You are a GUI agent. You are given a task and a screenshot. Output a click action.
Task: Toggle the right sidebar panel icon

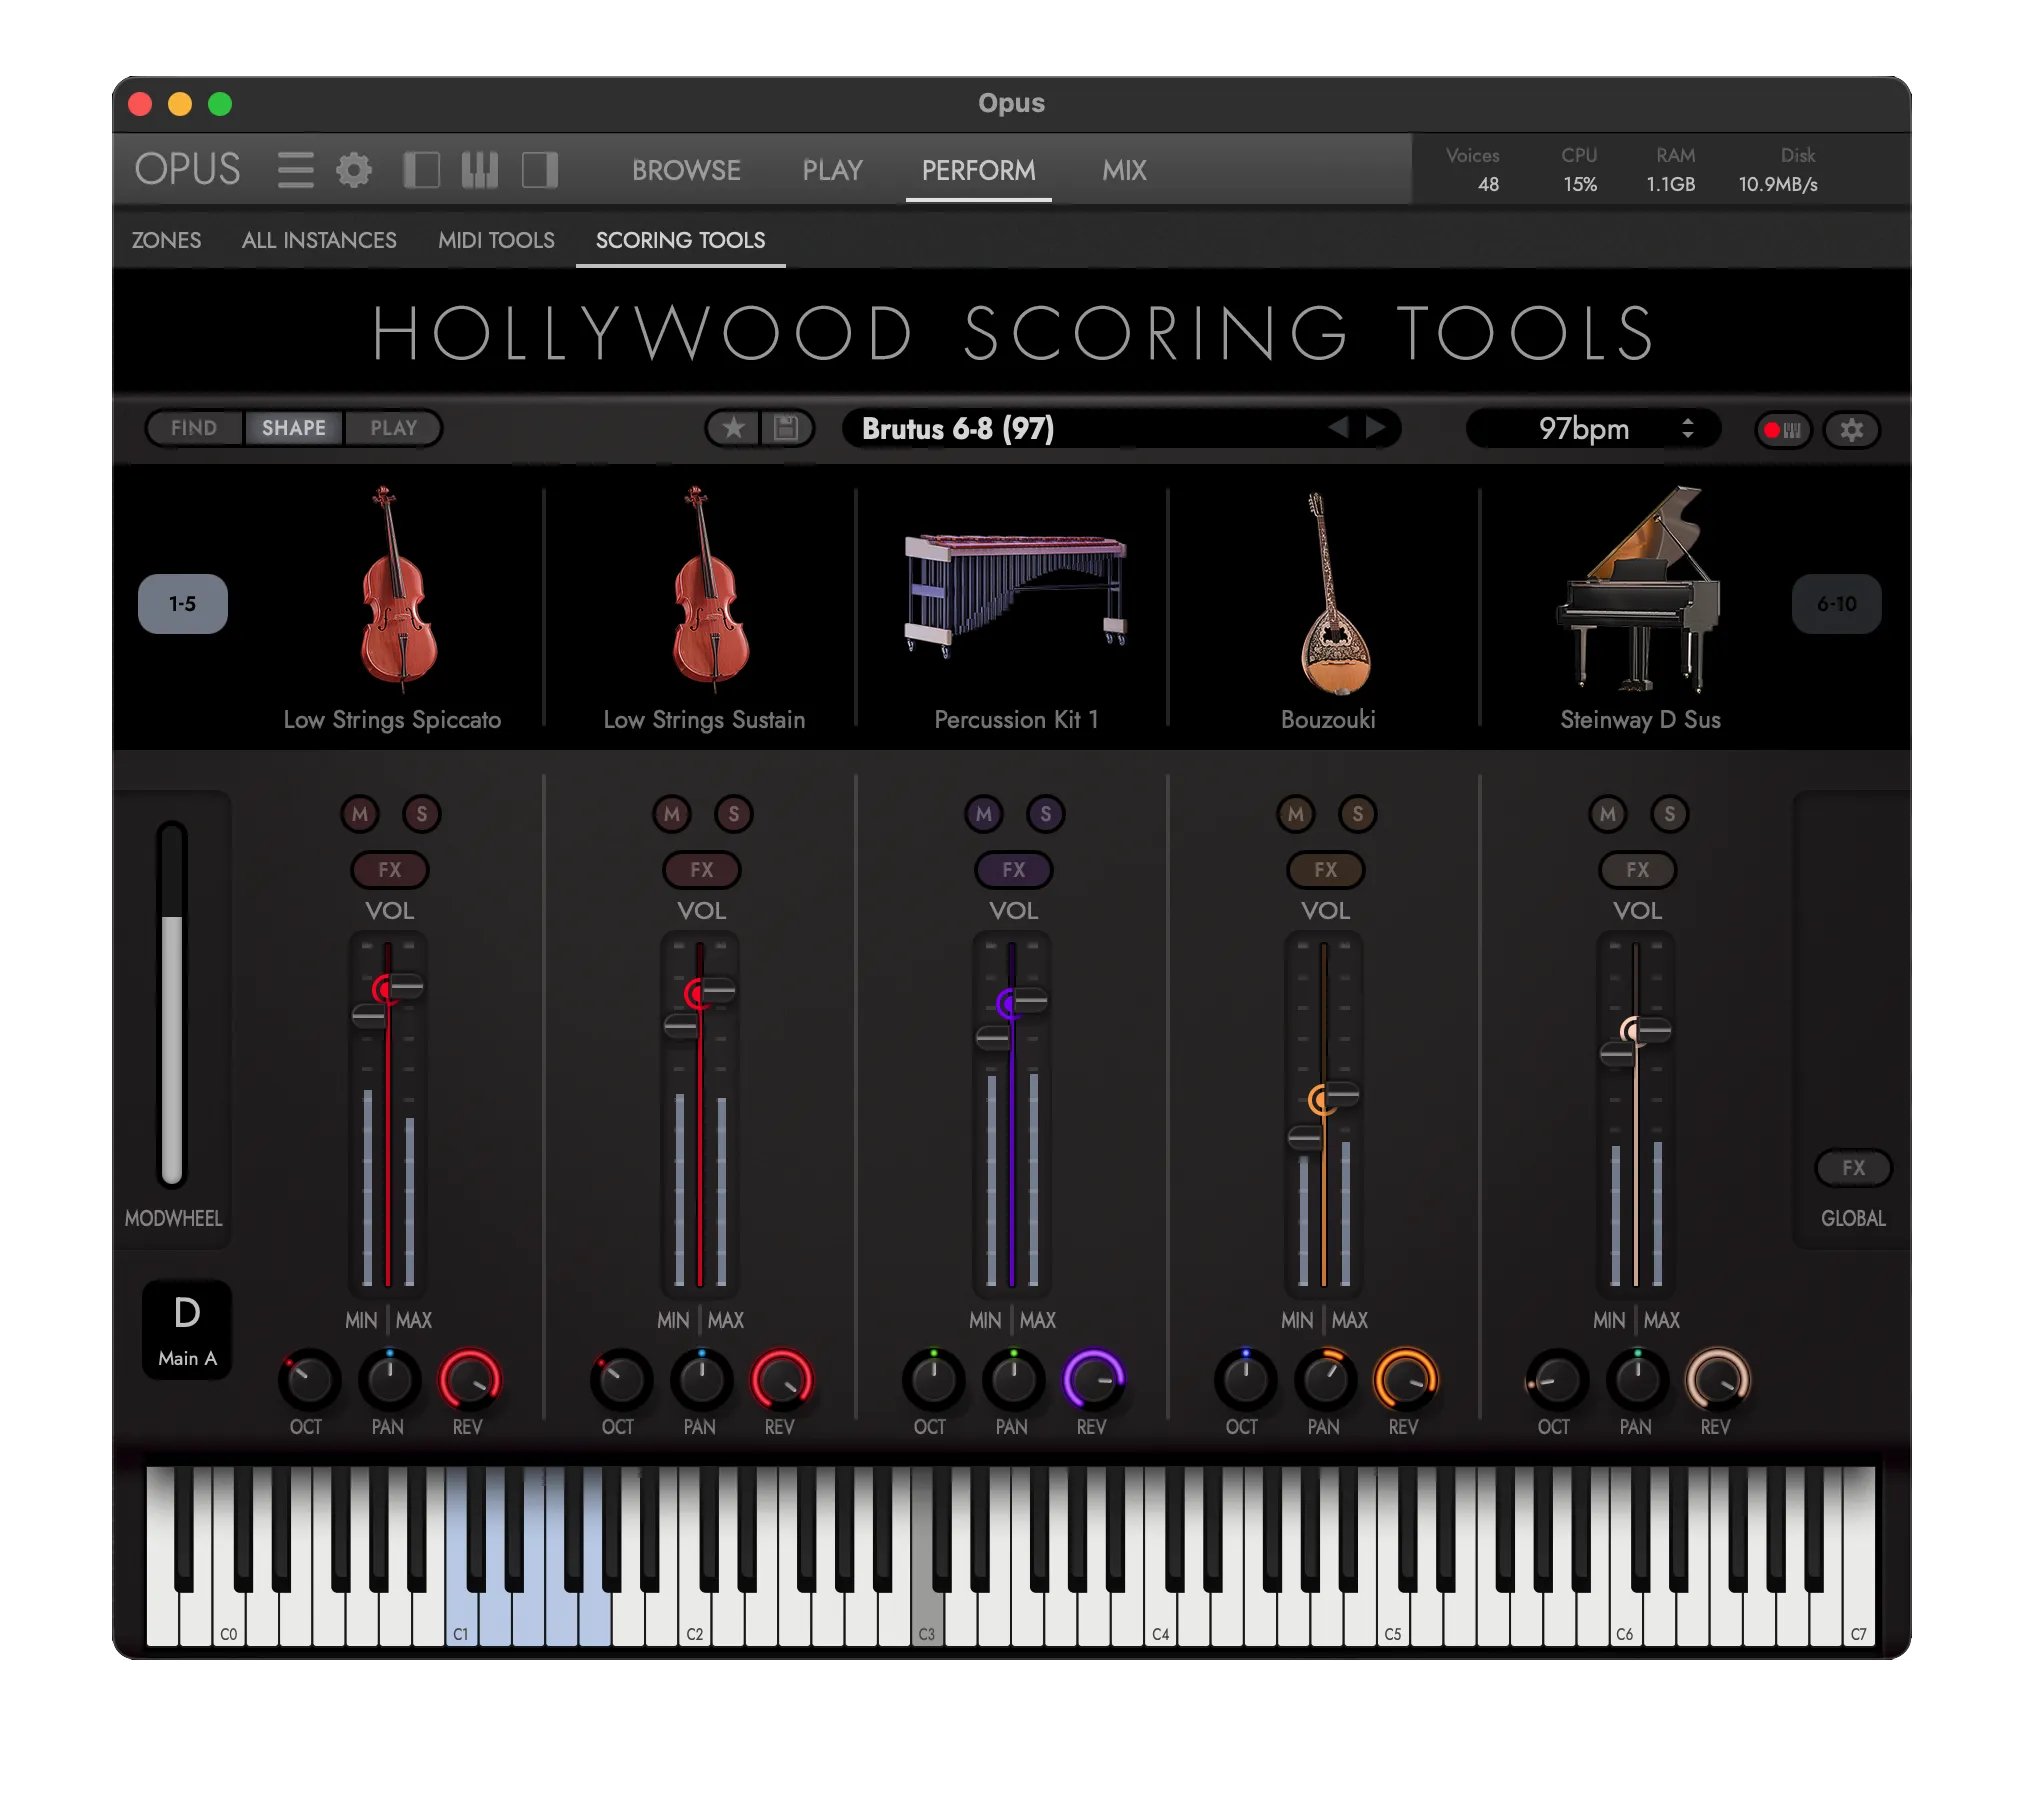[x=540, y=170]
